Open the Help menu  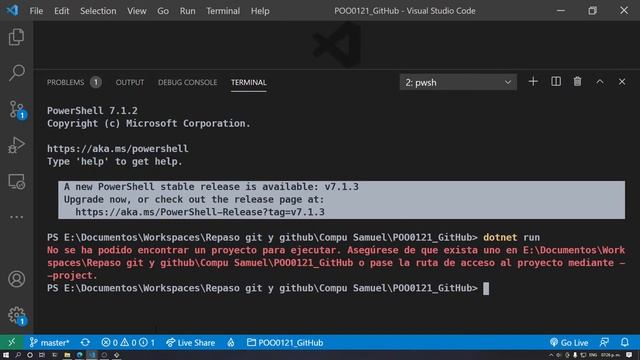pyautogui.click(x=260, y=11)
